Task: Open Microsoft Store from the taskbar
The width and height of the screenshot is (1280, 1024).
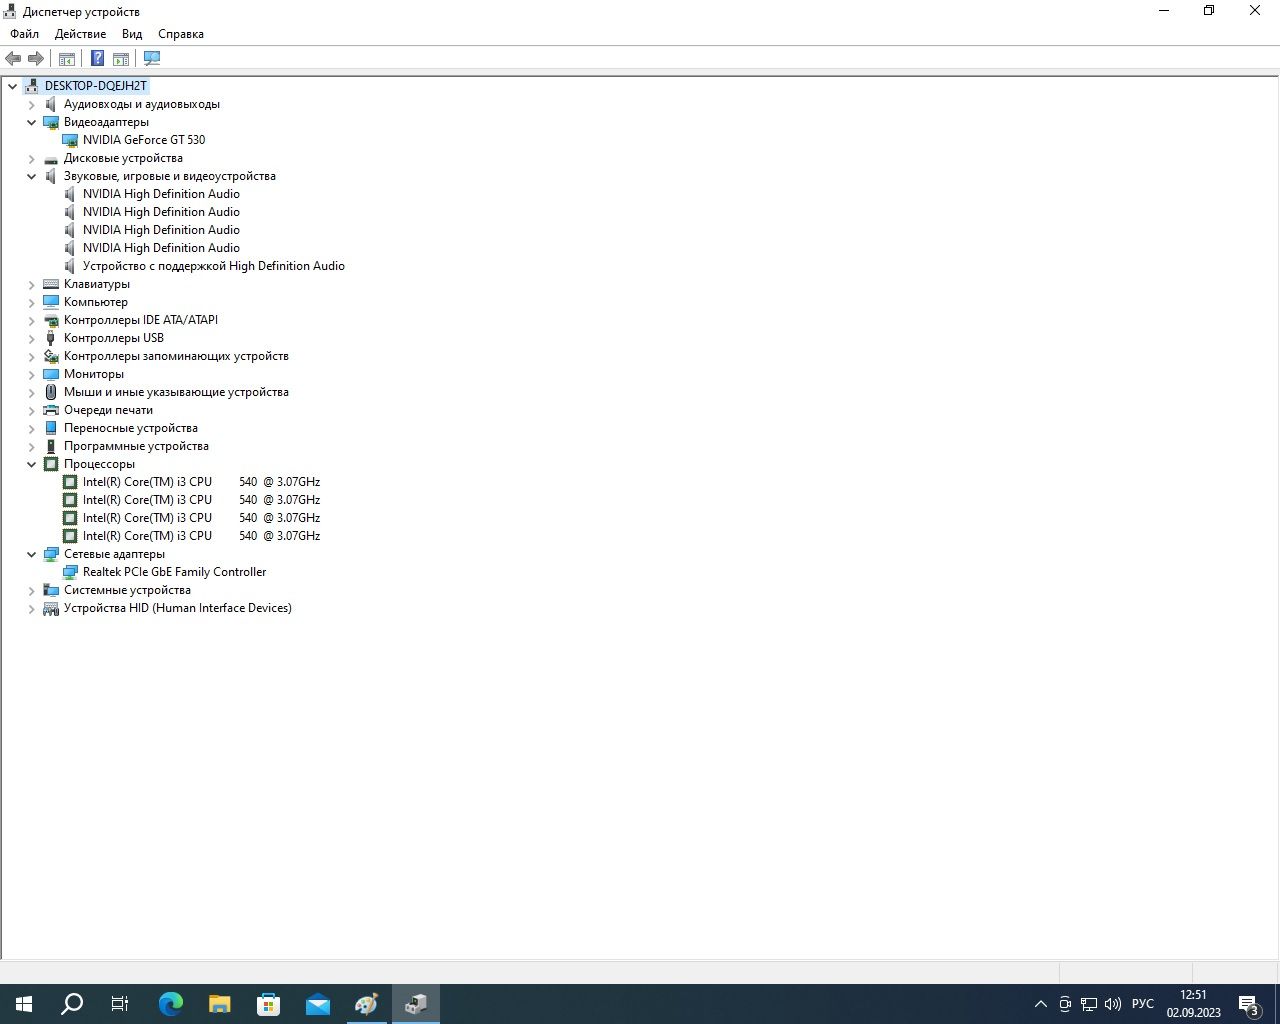Action: click(269, 1004)
